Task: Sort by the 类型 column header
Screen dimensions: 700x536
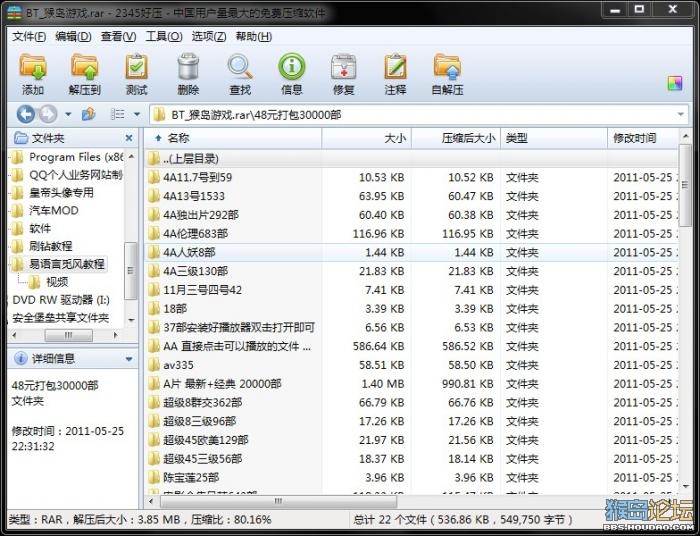Action: (554, 138)
